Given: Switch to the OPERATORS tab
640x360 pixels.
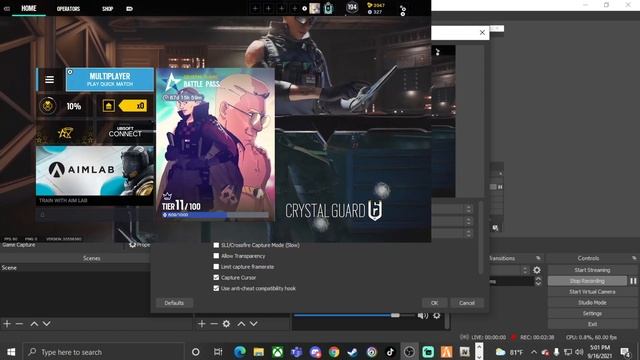Looking at the screenshot, I should 68,9.
